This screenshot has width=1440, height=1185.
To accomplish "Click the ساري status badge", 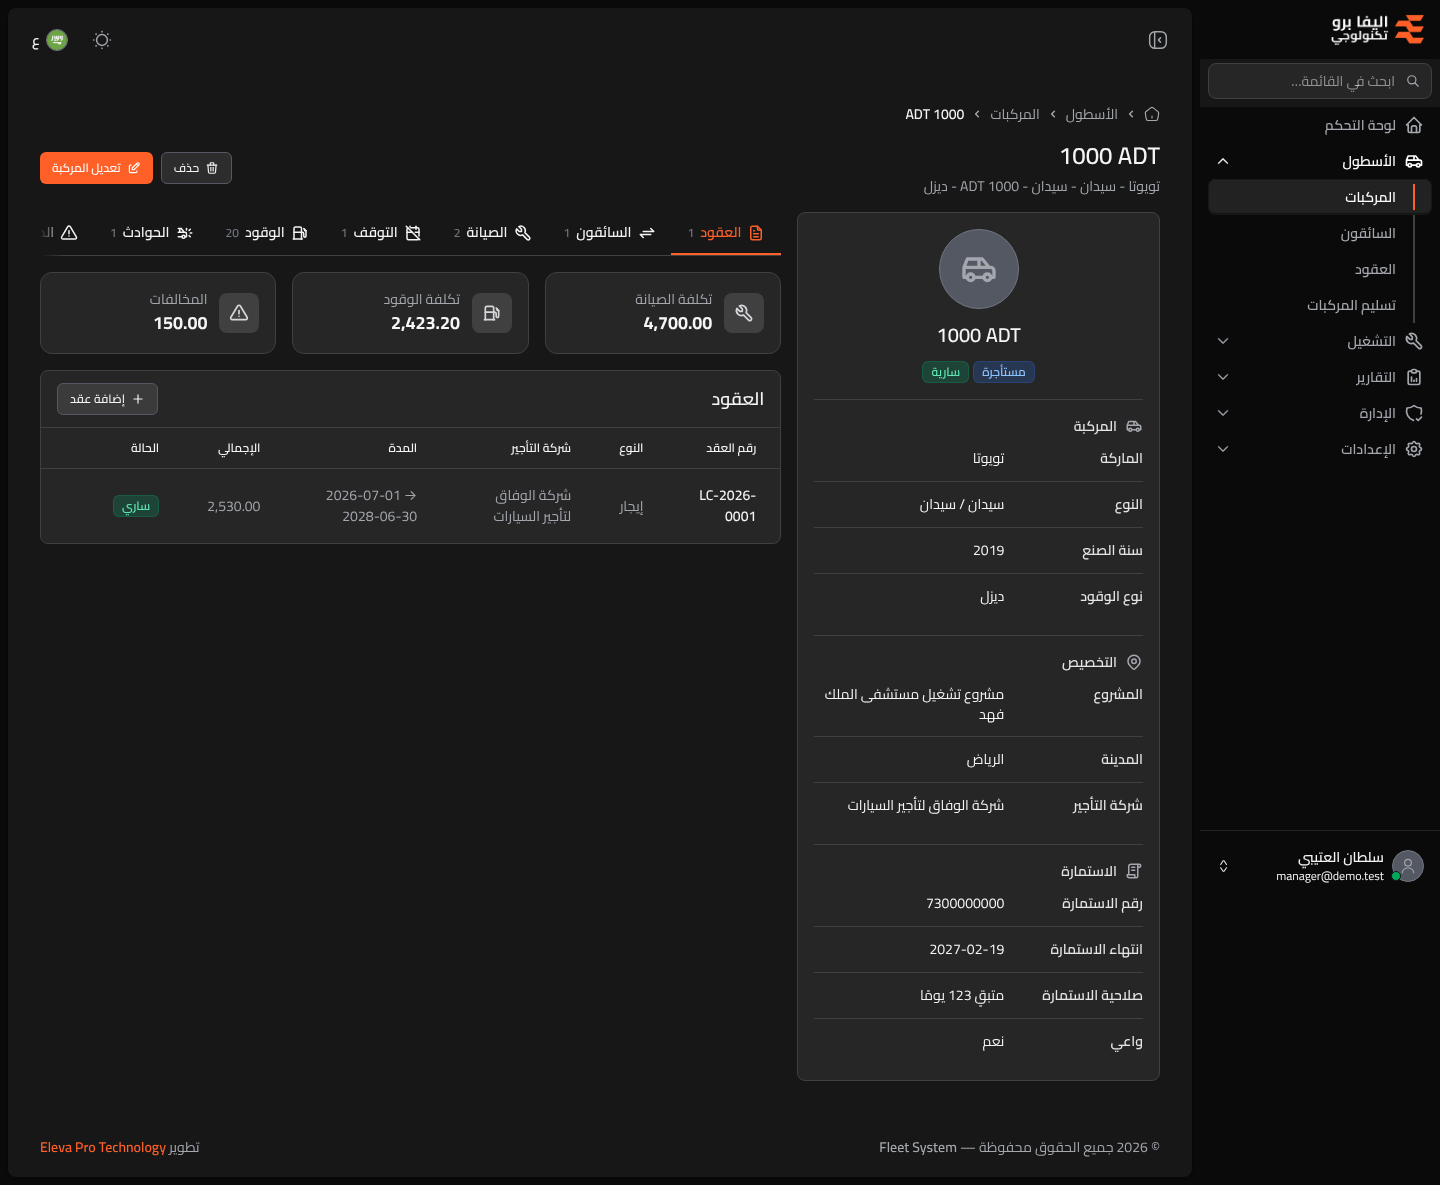I will [x=136, y=506].
